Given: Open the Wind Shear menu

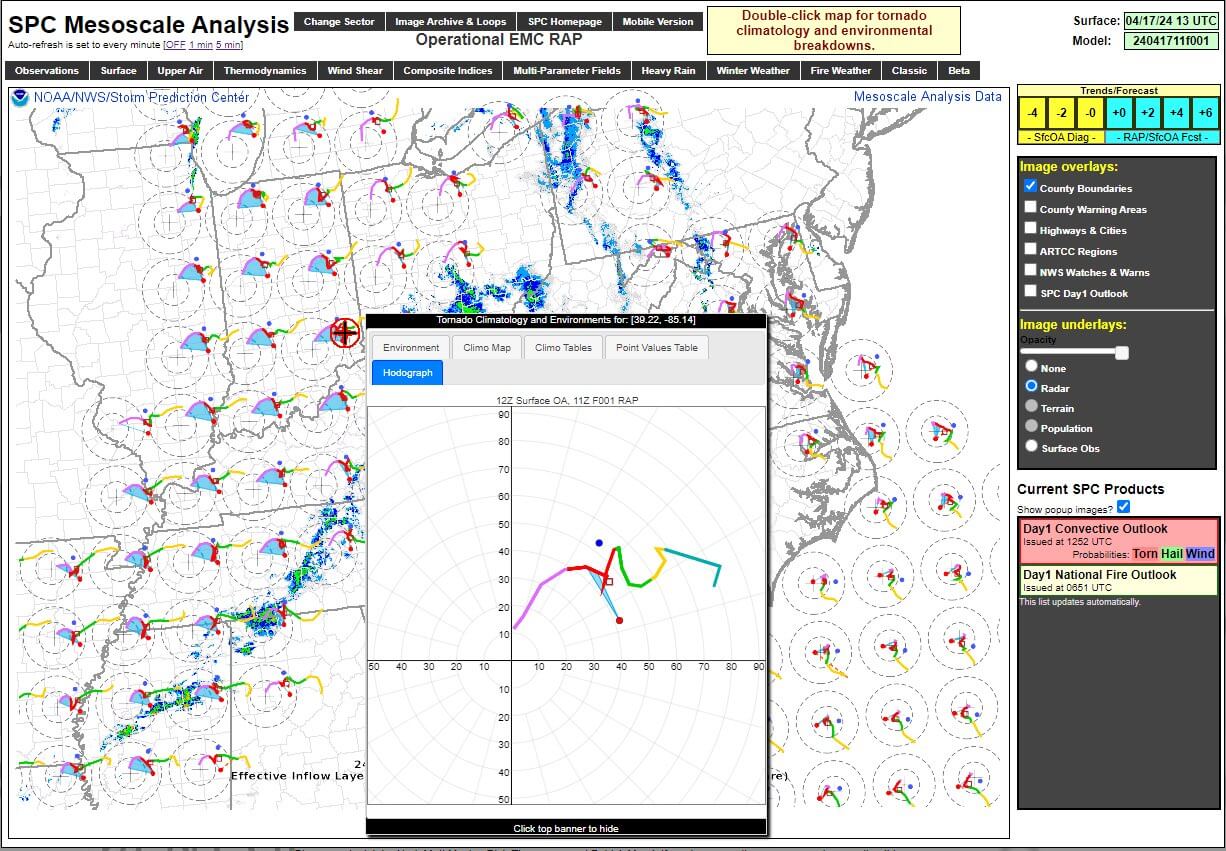Looking at the screenshot, I should [355, 70].
